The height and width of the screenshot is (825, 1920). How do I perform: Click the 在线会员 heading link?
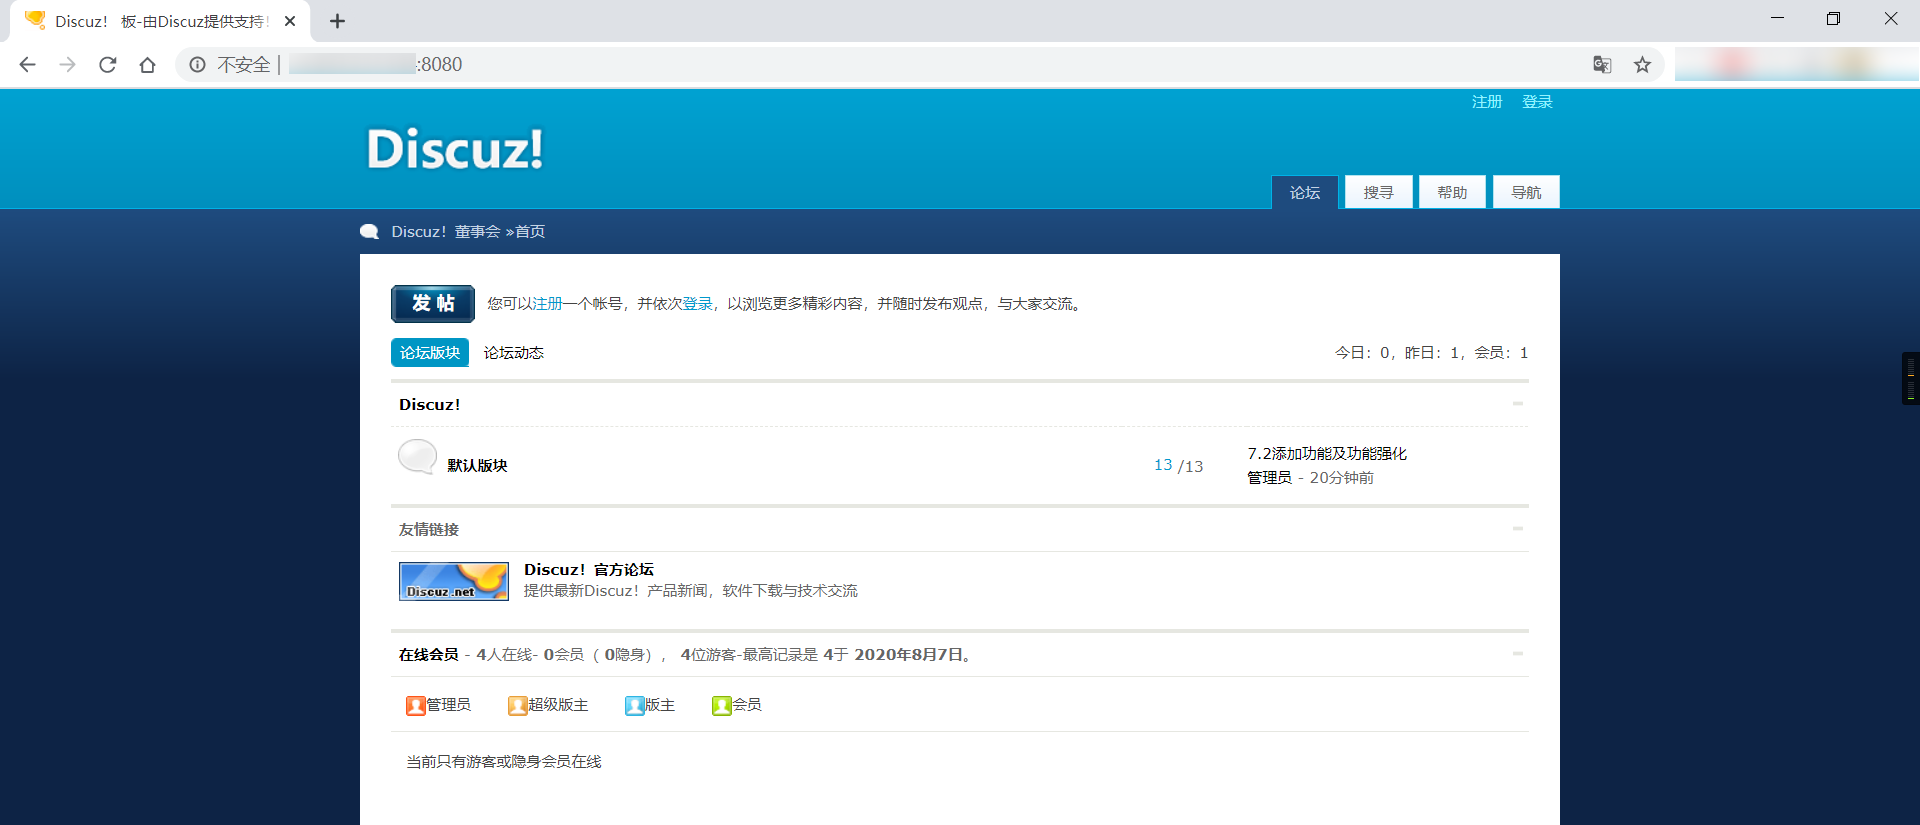(429, 655)
